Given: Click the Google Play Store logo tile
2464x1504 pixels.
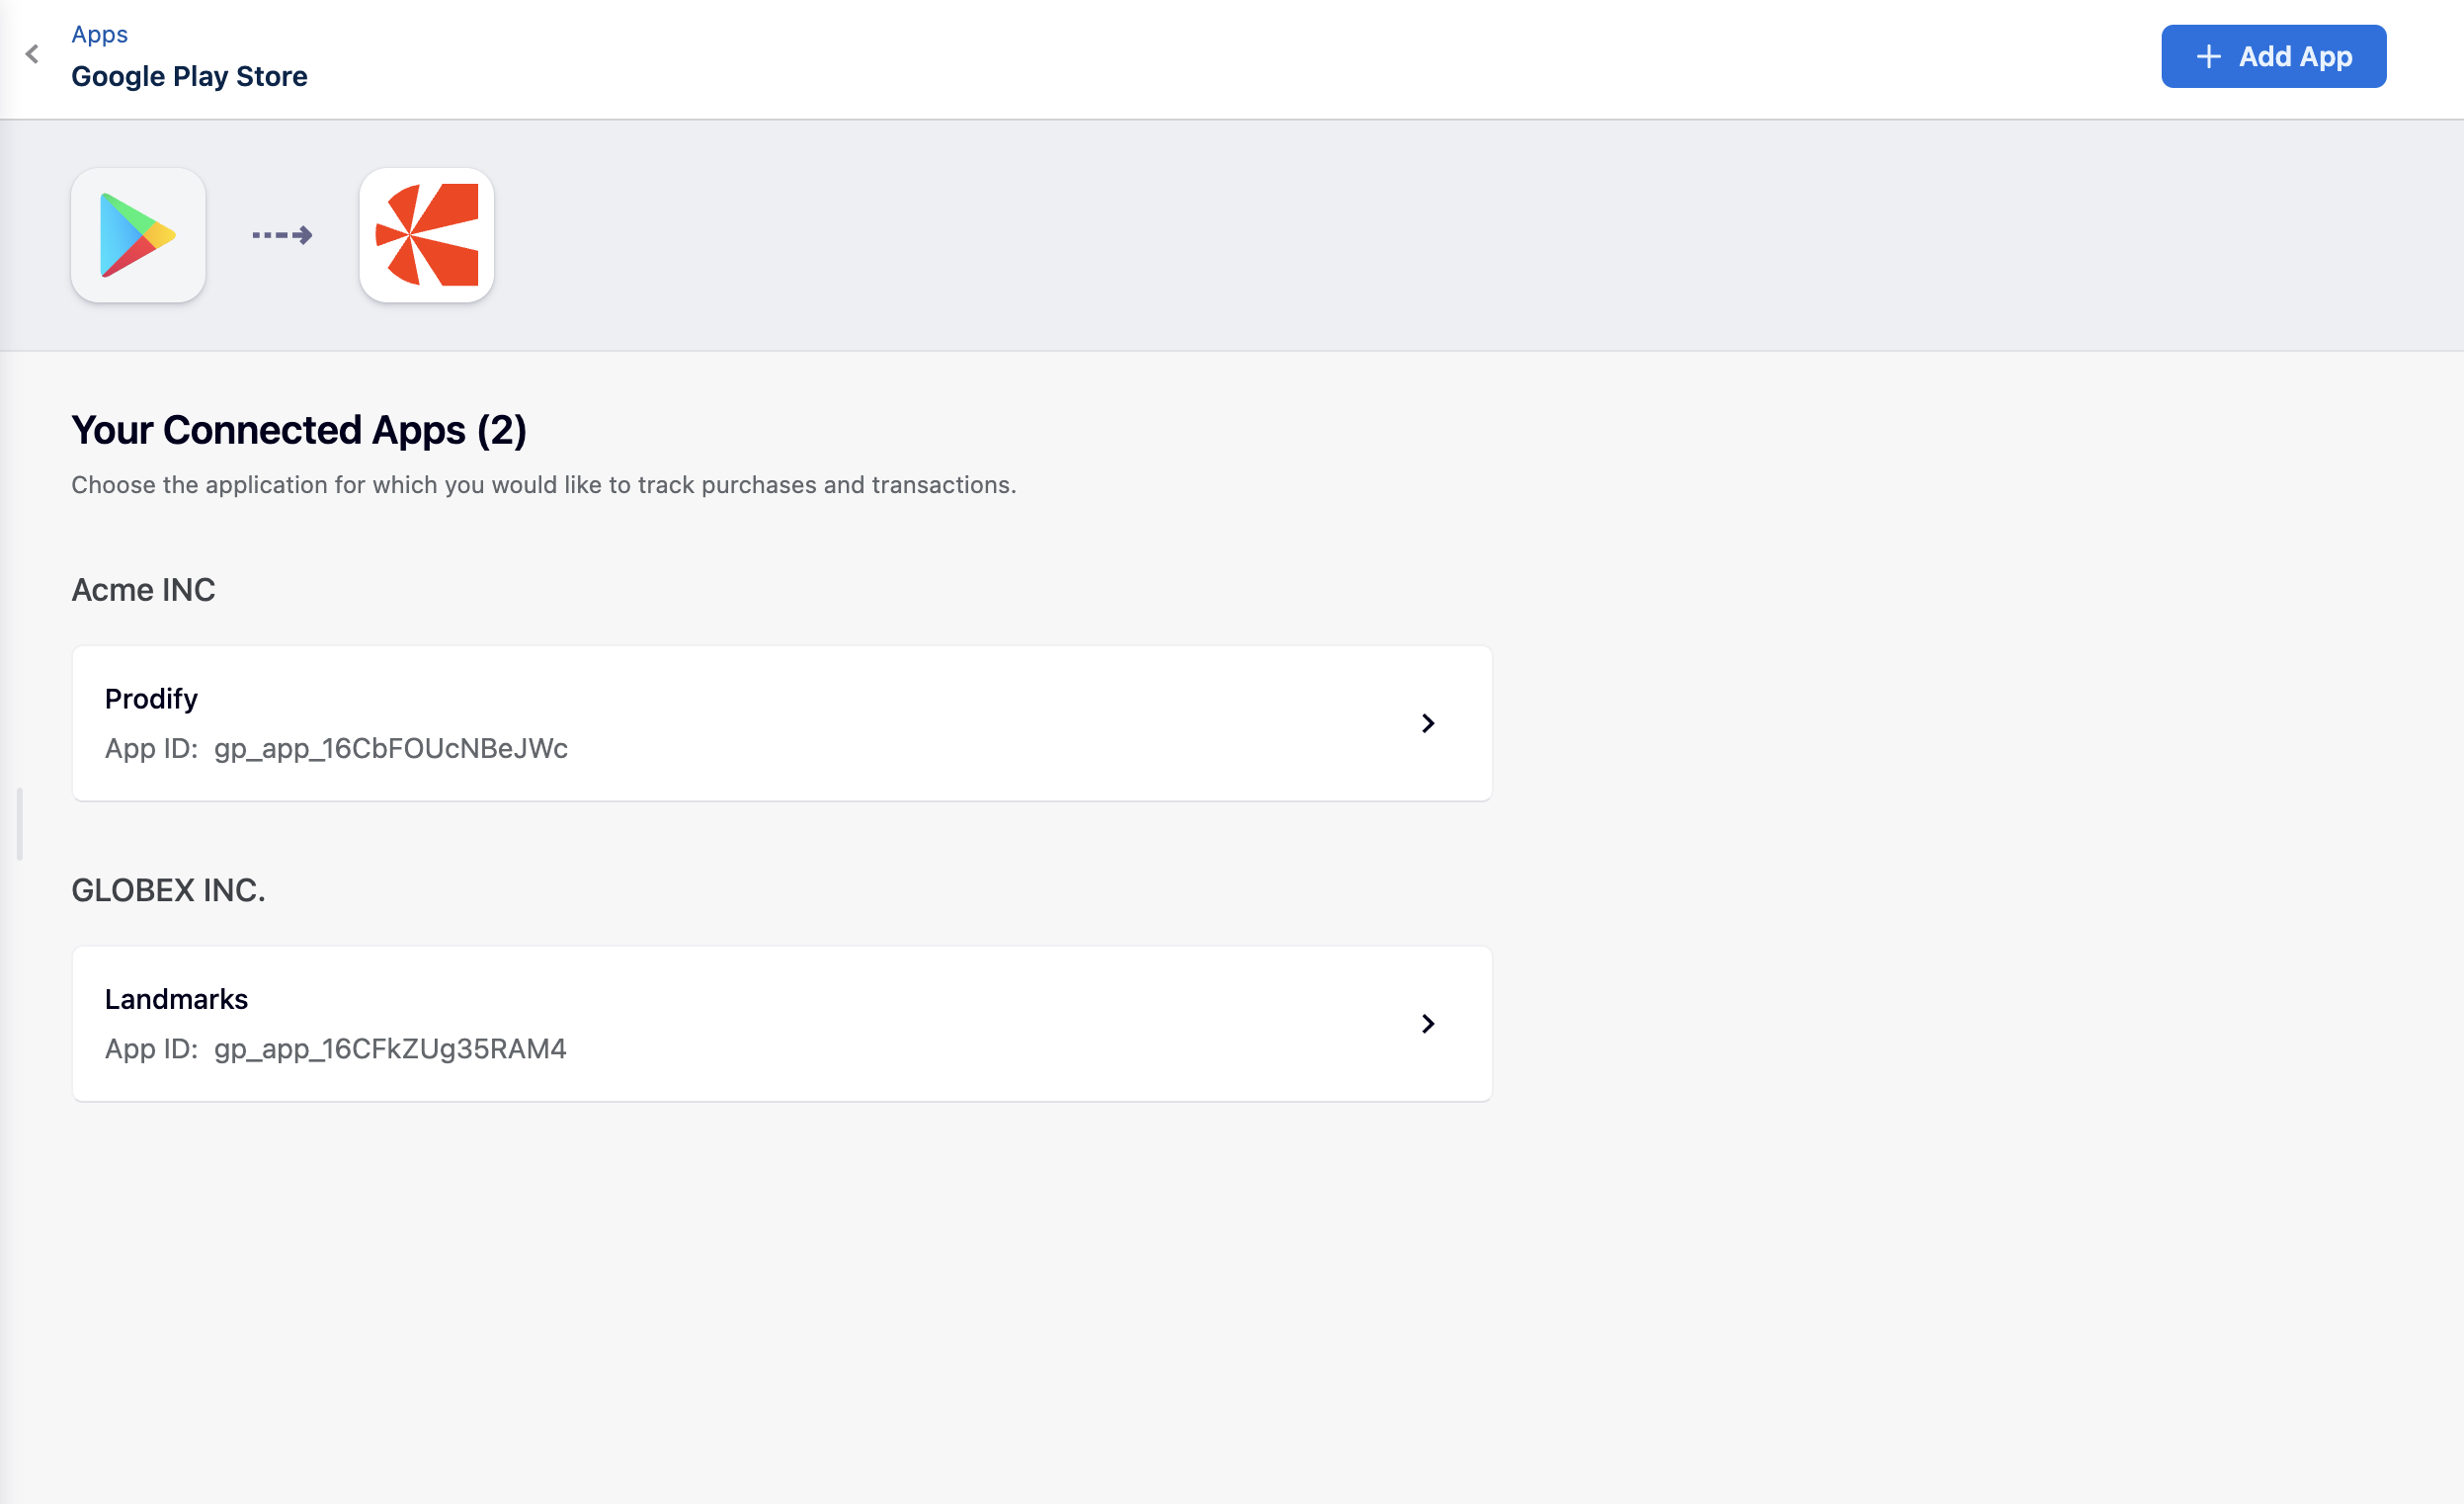Looking at the screenshot, I should pos(138,235).
